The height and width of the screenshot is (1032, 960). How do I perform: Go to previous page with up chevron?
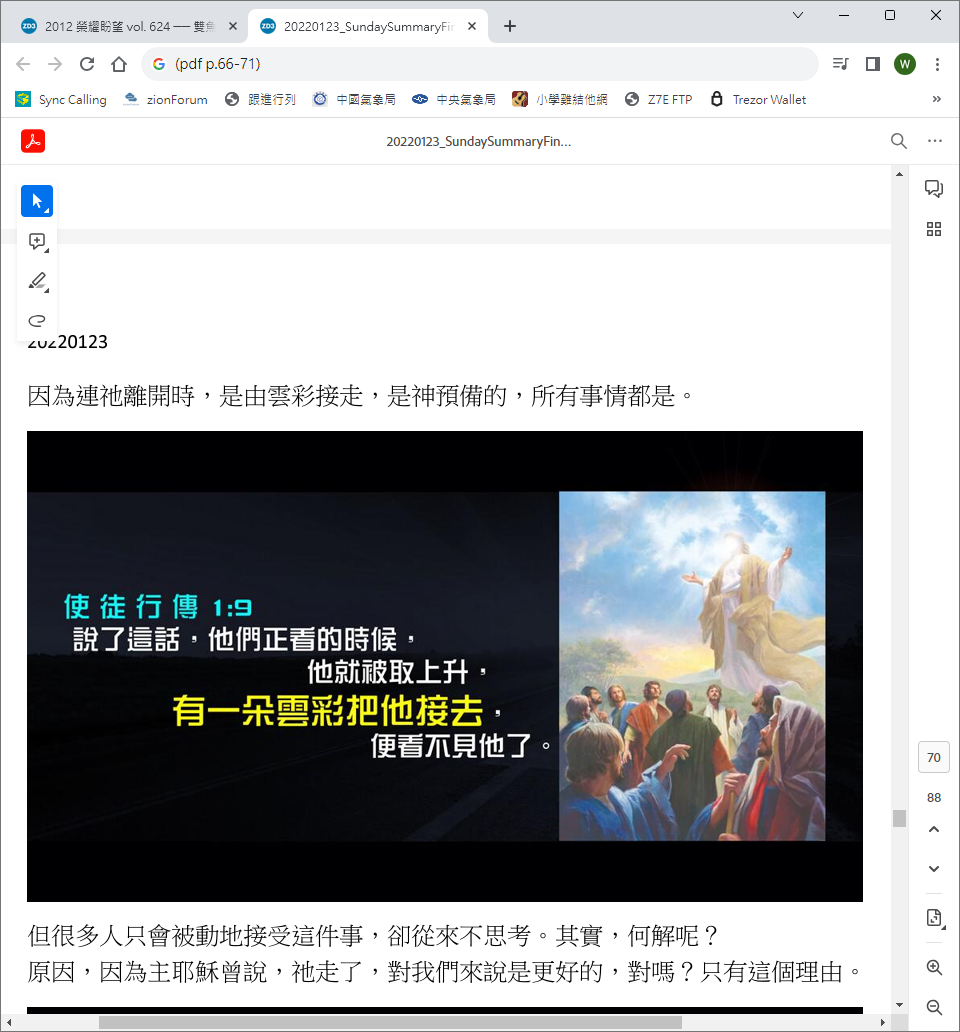pyautogui.click(x=934, y=829)
